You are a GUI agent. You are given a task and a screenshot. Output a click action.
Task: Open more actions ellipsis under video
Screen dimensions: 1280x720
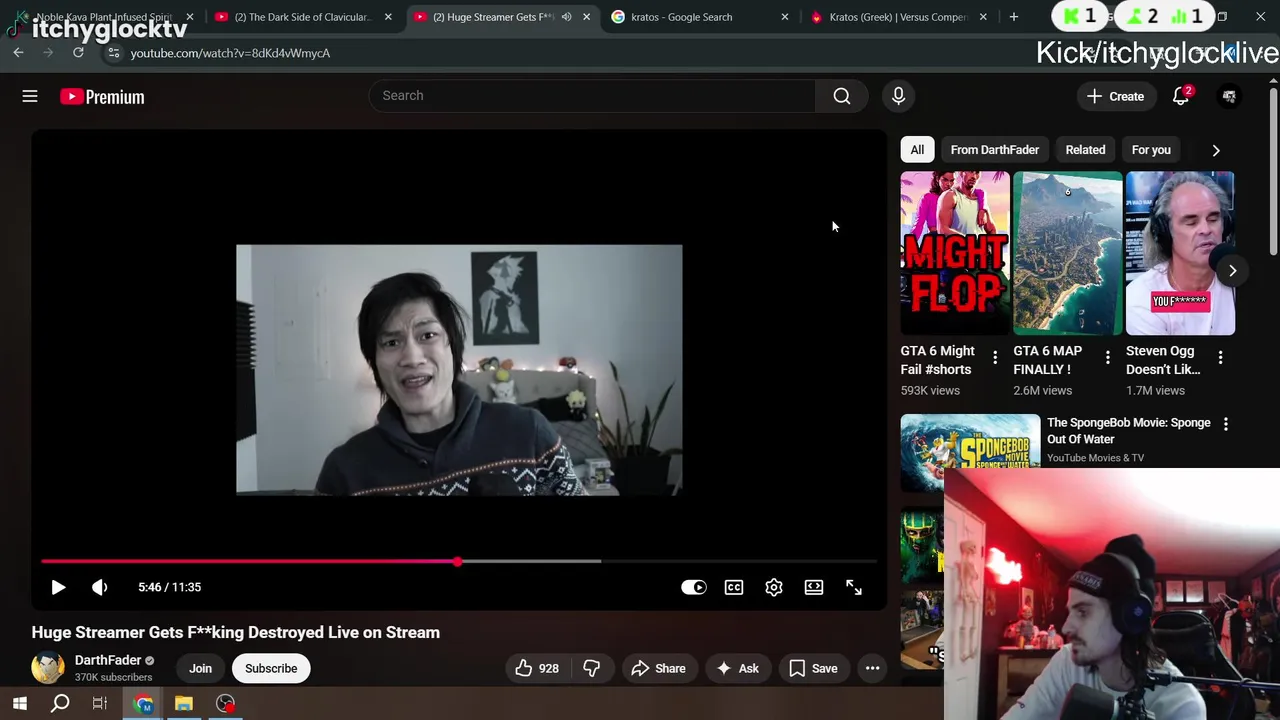coord(872,668)
